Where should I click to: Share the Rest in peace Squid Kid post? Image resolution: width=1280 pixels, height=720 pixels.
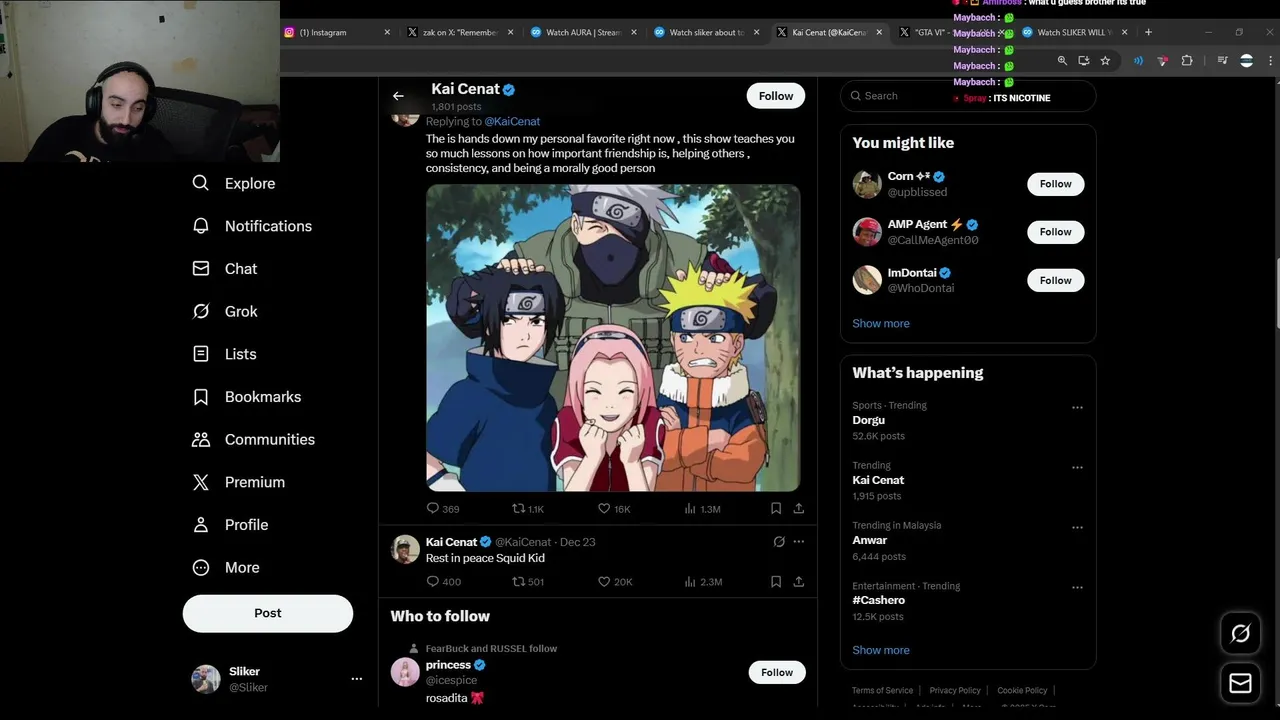tap(798, 581)
